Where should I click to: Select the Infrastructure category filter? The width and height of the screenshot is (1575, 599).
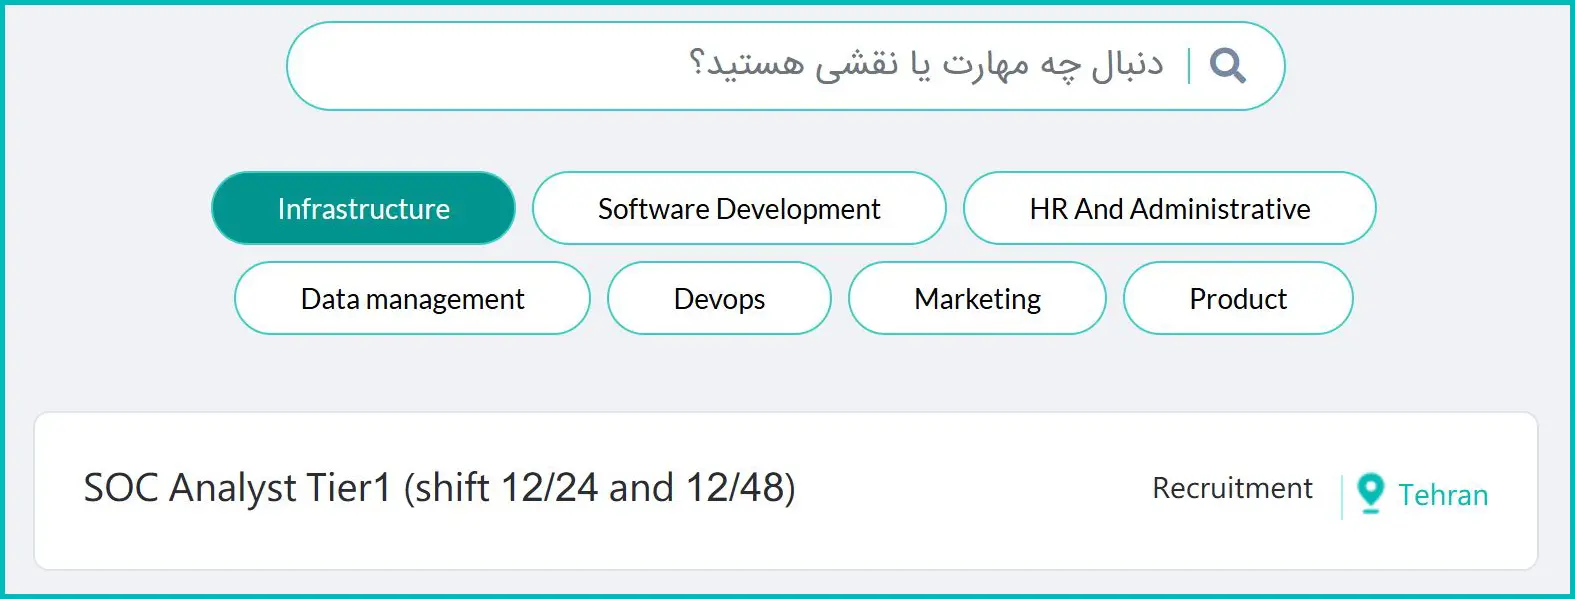(363, 208)
